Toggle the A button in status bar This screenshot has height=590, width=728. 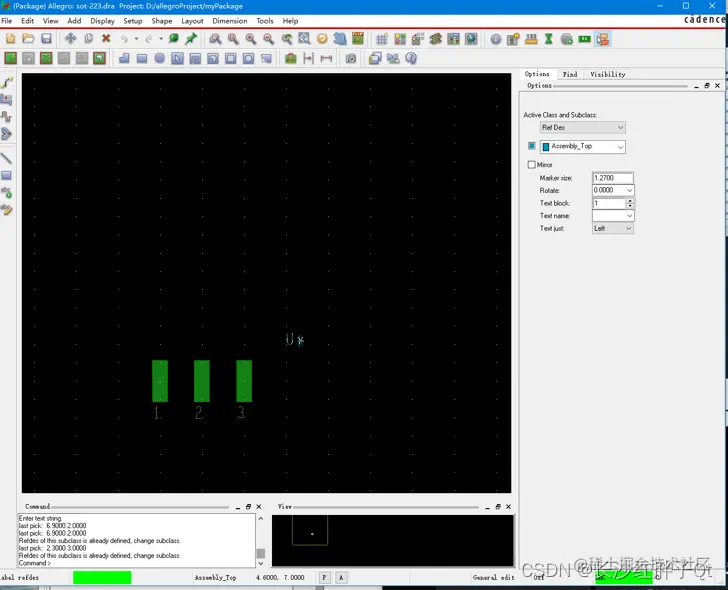341,577
